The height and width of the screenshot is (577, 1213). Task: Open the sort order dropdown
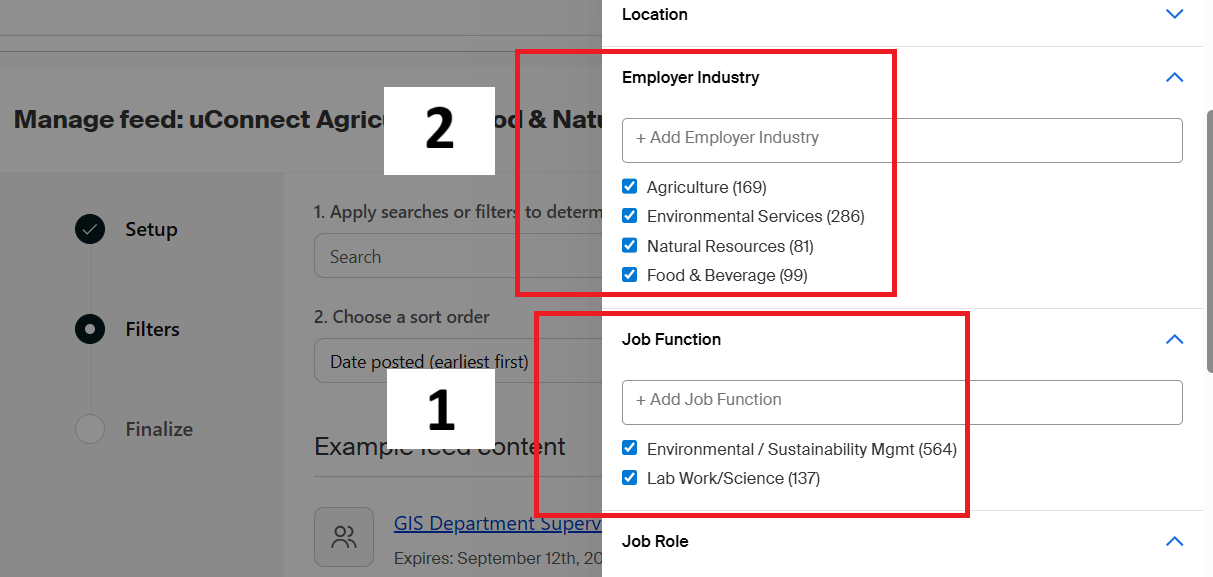click(x=457, y=362)
